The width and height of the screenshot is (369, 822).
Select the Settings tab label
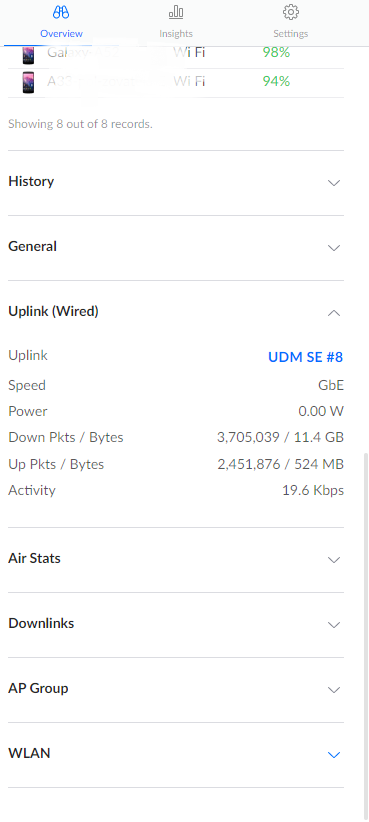click(x=290, y=34)
